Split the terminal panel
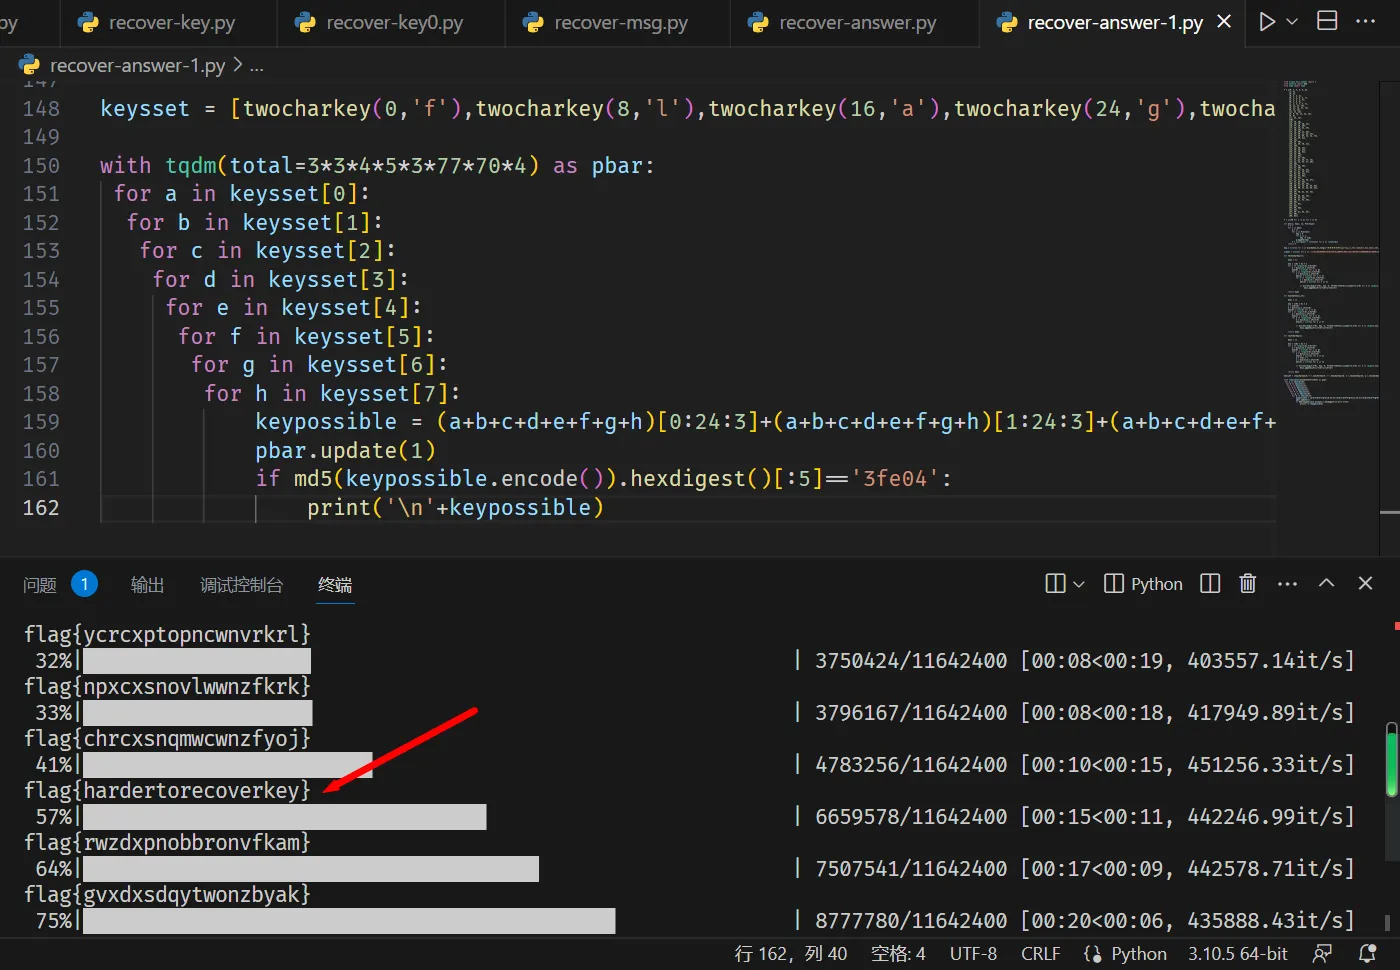 pyautogui.click(x=1210, y=584)
